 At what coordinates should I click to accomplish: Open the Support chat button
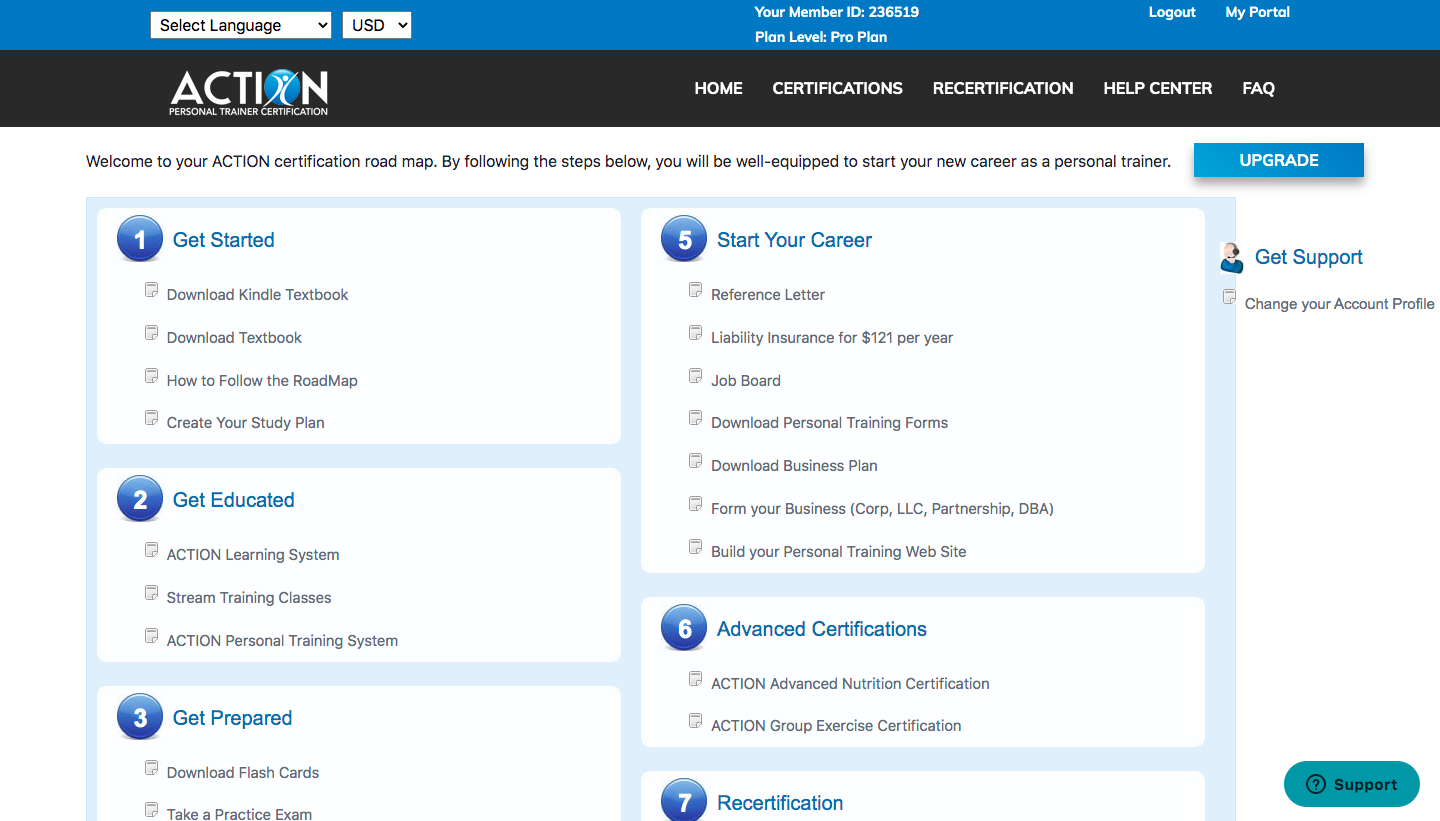[1352, 785]
